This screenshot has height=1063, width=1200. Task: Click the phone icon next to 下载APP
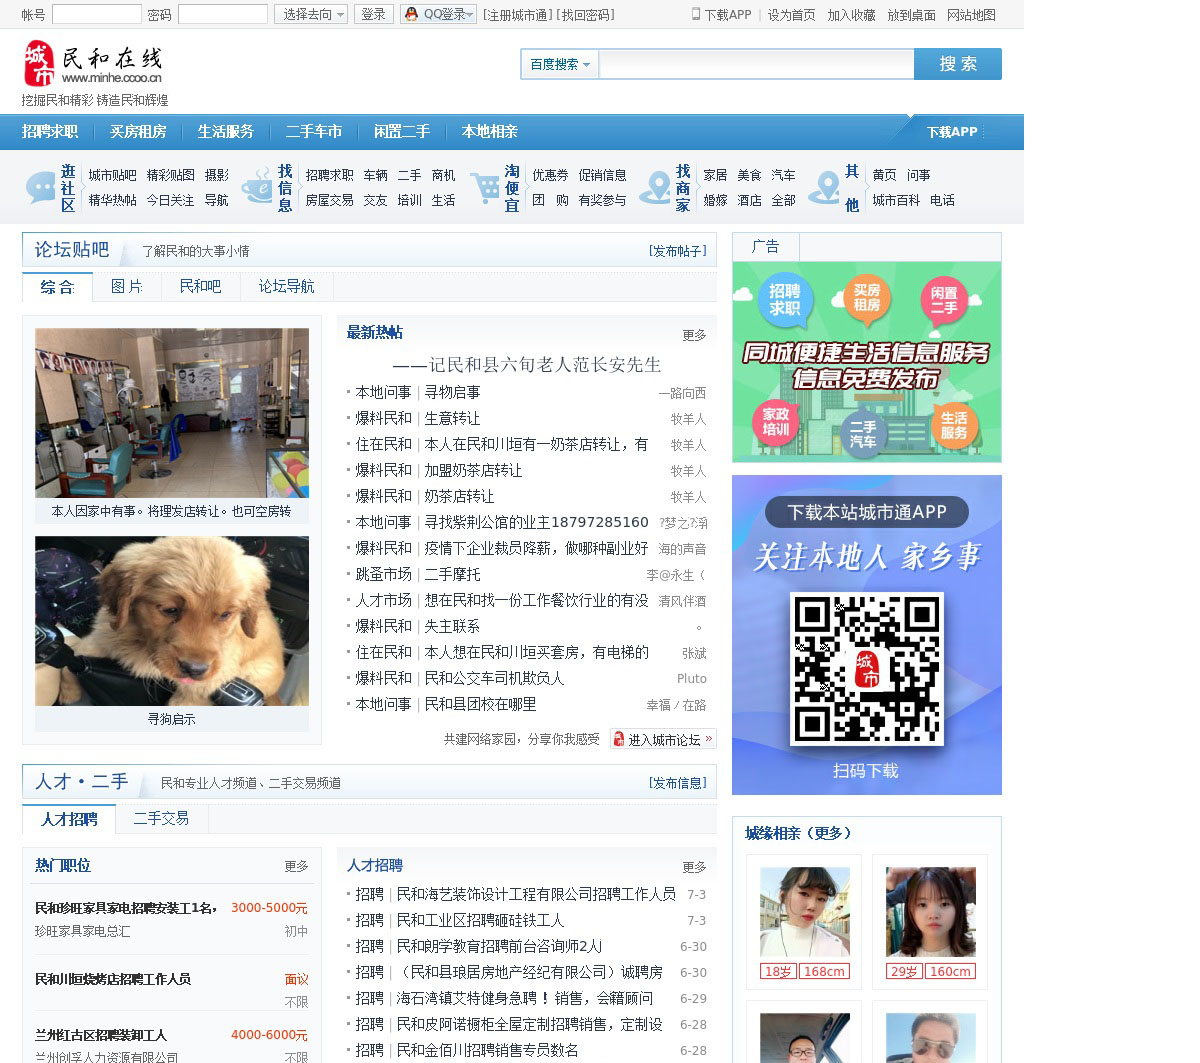point(696,14)
